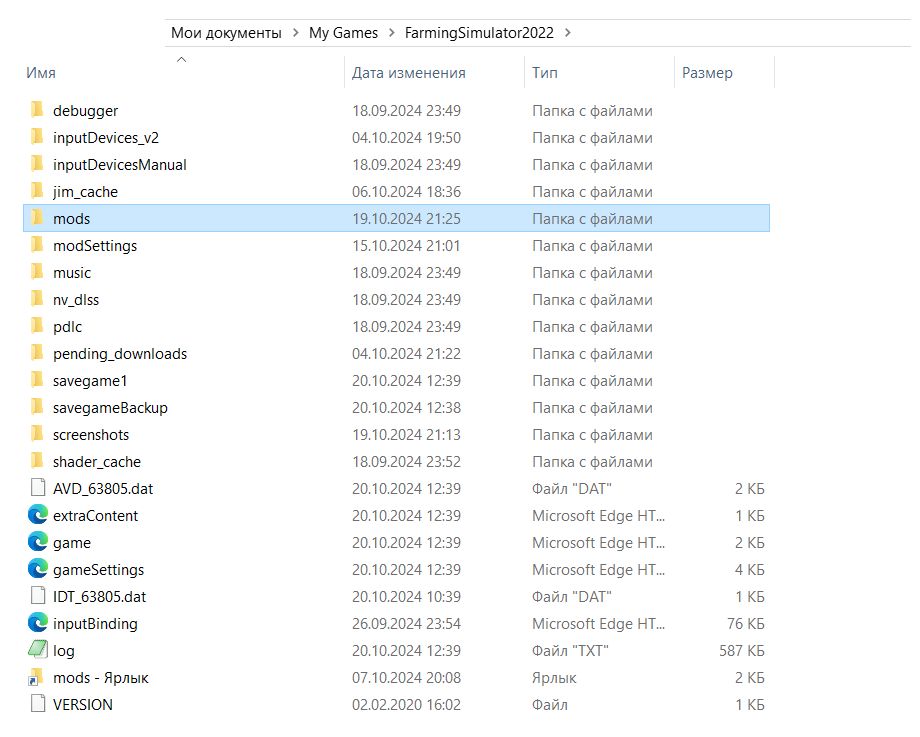Click the Edge icon beside inputBinding
This screenshot has width=920, height=737.
(38, 624)
